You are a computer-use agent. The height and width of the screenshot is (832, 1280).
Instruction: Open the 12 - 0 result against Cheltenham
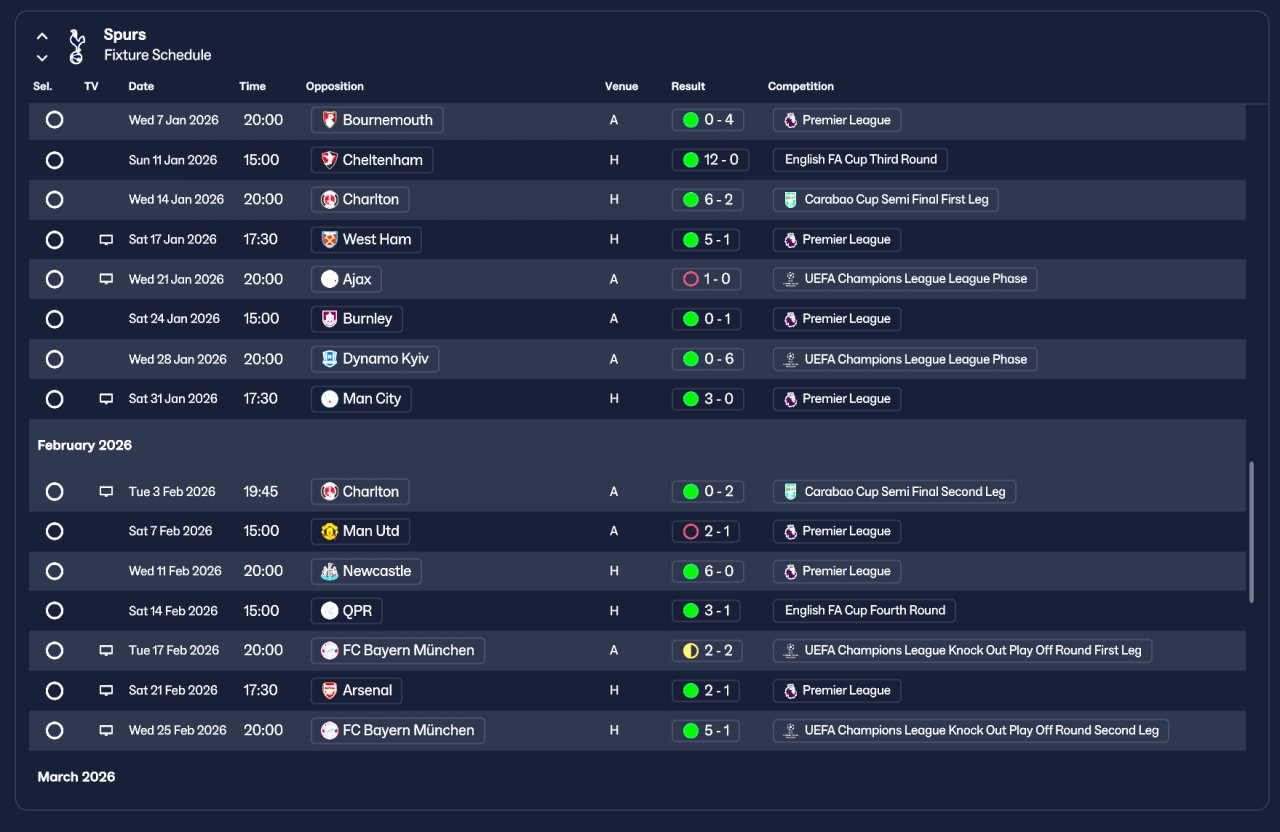(x=711, y=160)
